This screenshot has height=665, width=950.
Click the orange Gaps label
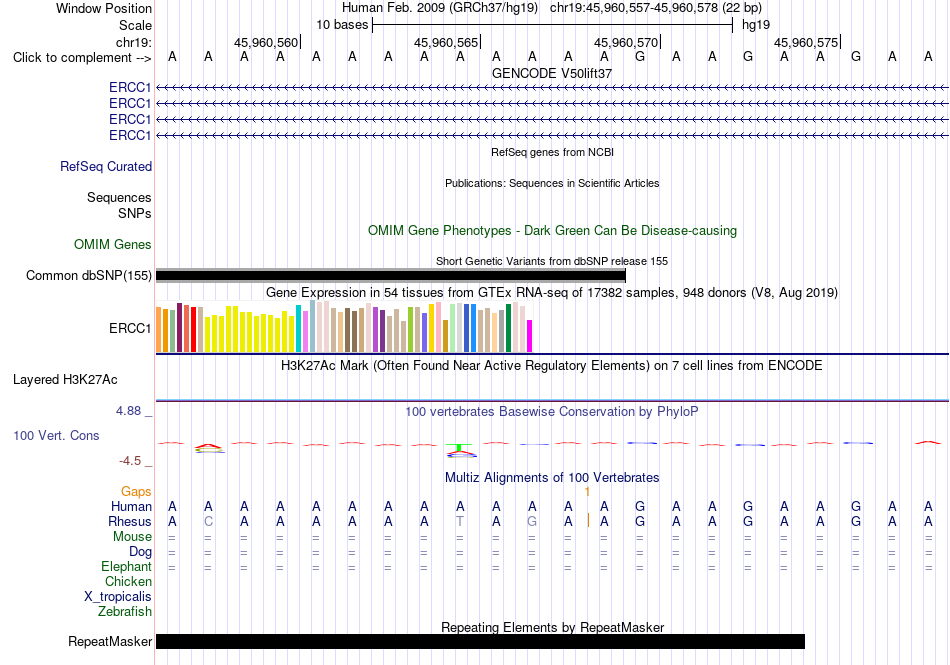[136, 491]
